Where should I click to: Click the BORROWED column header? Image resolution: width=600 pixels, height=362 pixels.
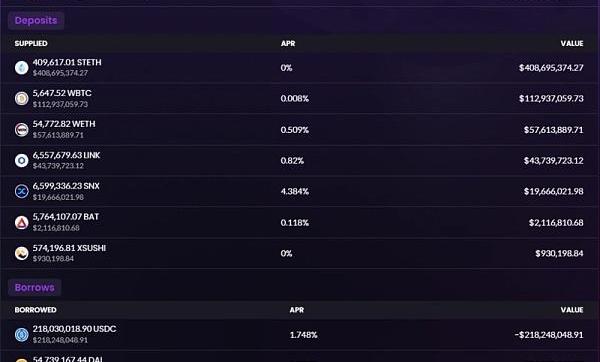tap(35, 310)
